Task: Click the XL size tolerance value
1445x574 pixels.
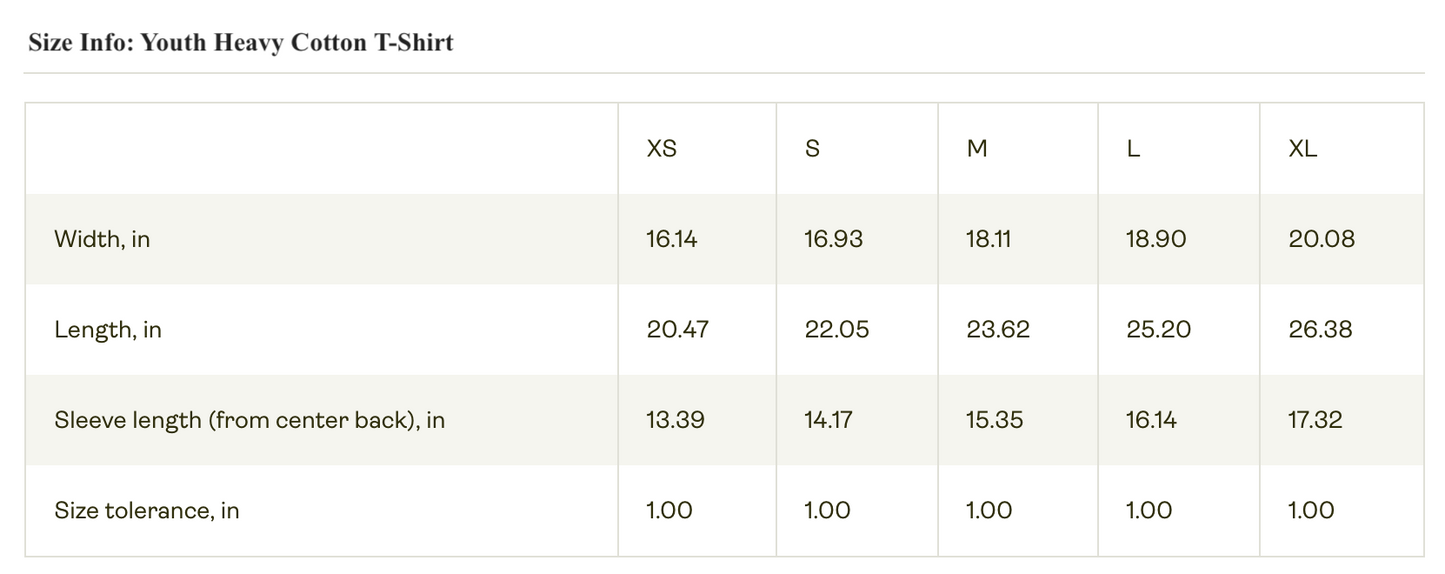Action: pyautogui.click(x=1310, y=510)
